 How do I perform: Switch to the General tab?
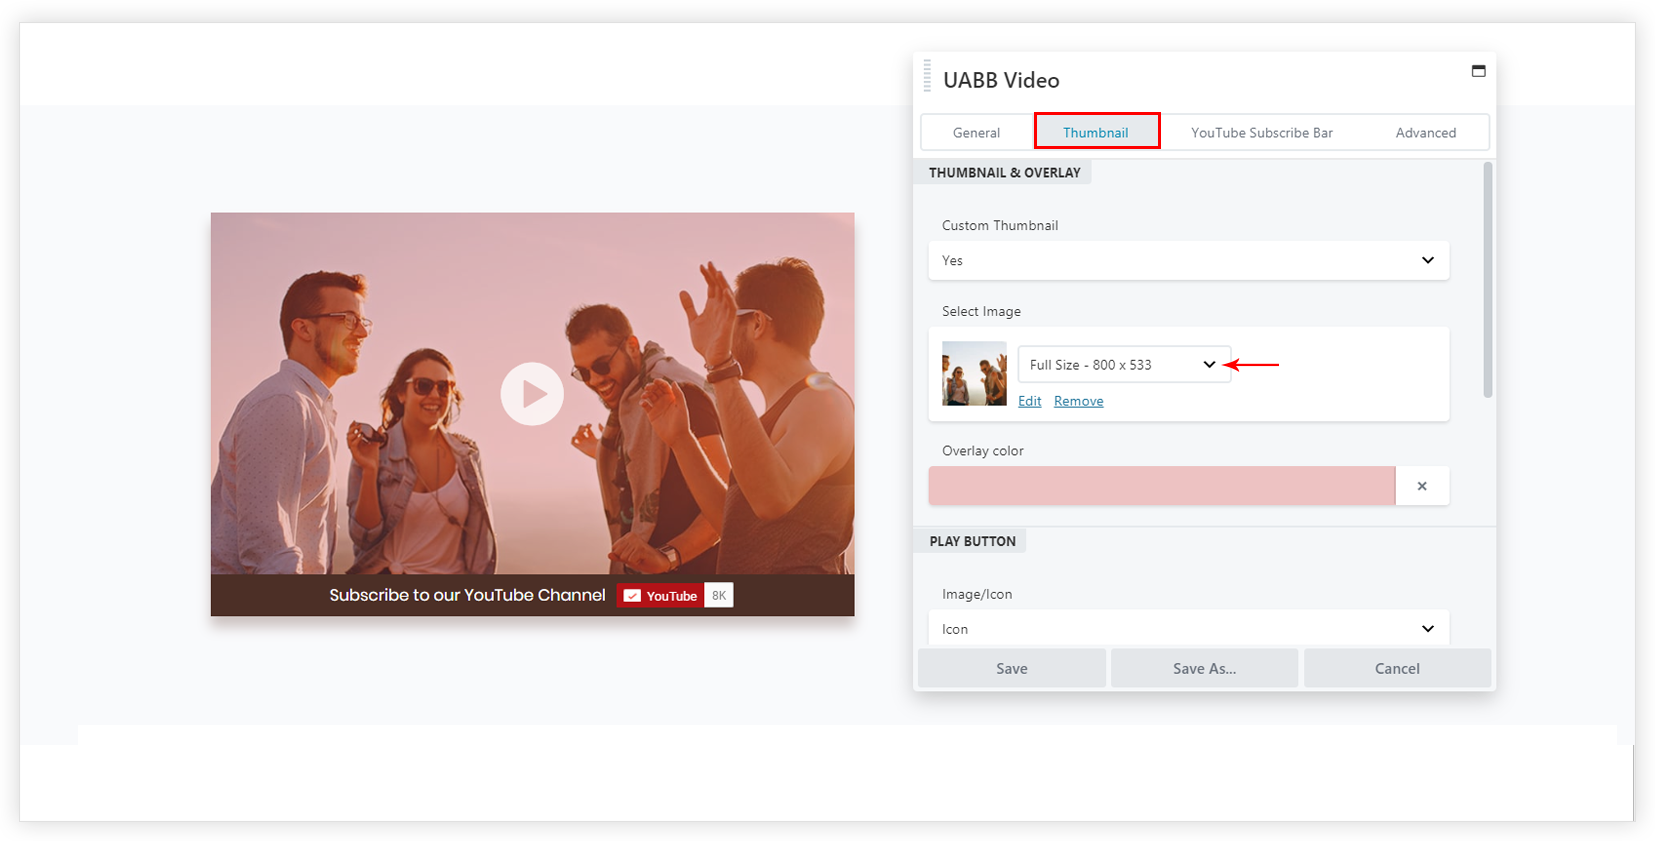coord(976,133)
